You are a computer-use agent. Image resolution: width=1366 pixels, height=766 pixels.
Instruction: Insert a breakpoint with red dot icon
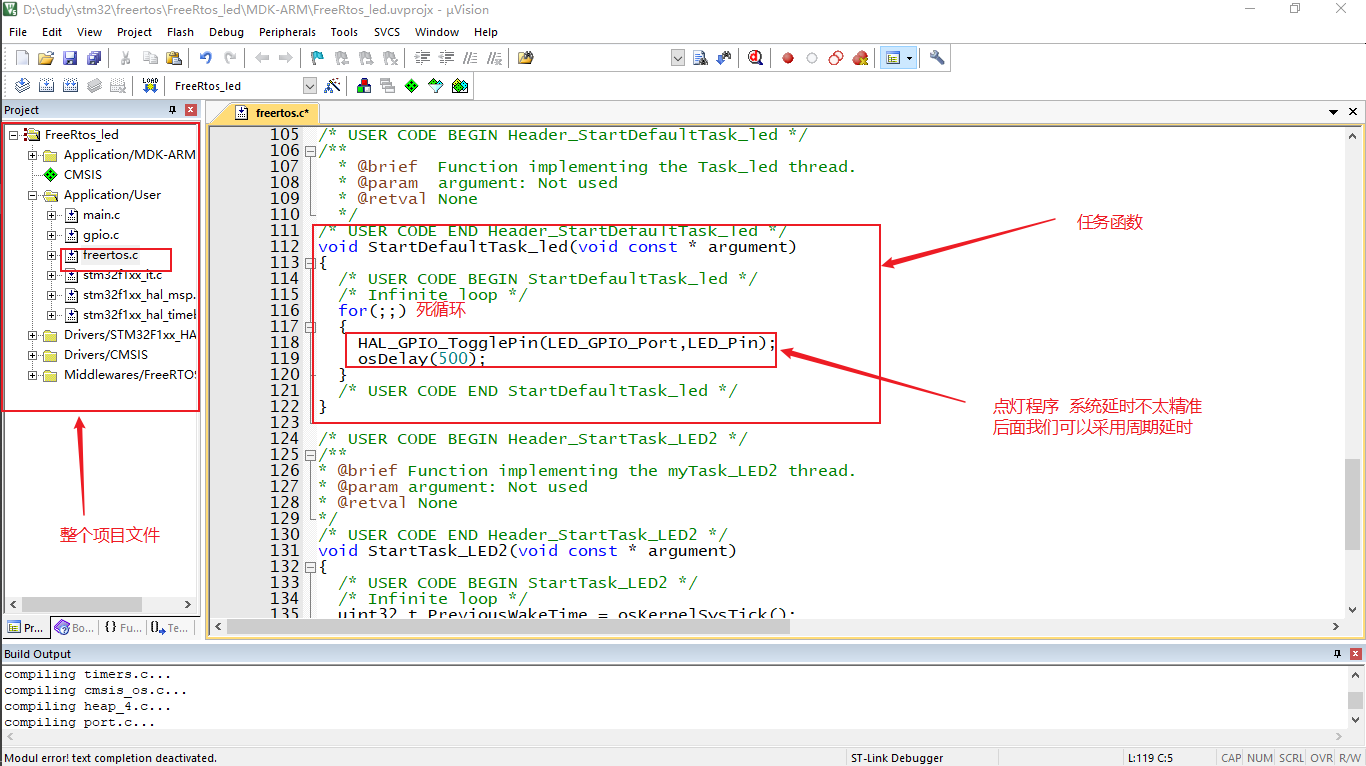click(788, 58)
